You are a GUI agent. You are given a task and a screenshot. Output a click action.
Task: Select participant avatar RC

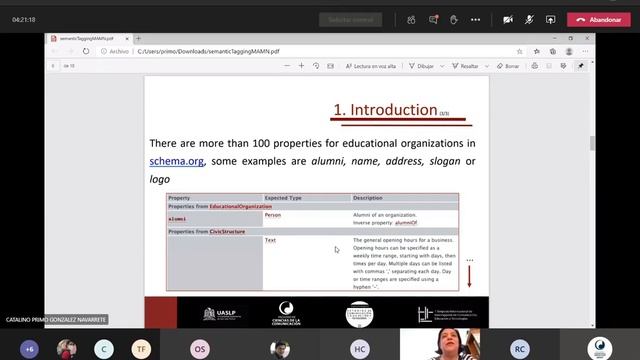click(x=520, y=349)
